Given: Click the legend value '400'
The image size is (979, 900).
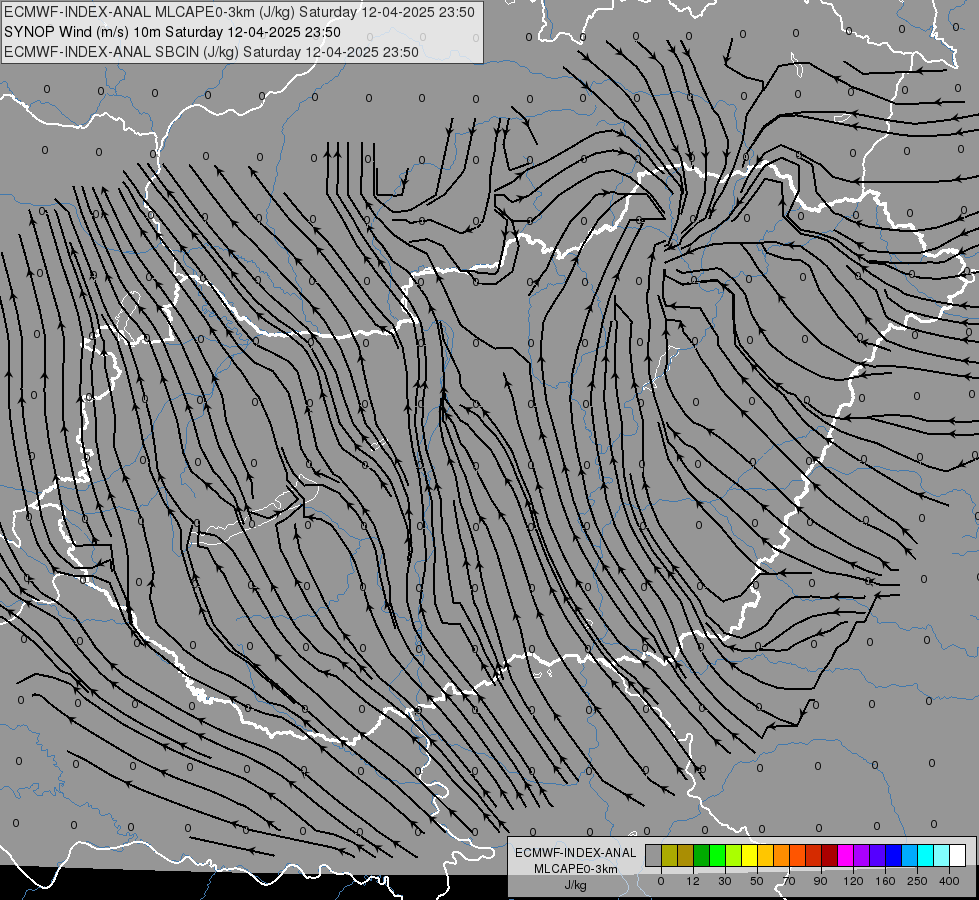Looking at the screenshot, I should tap(949, 881).
